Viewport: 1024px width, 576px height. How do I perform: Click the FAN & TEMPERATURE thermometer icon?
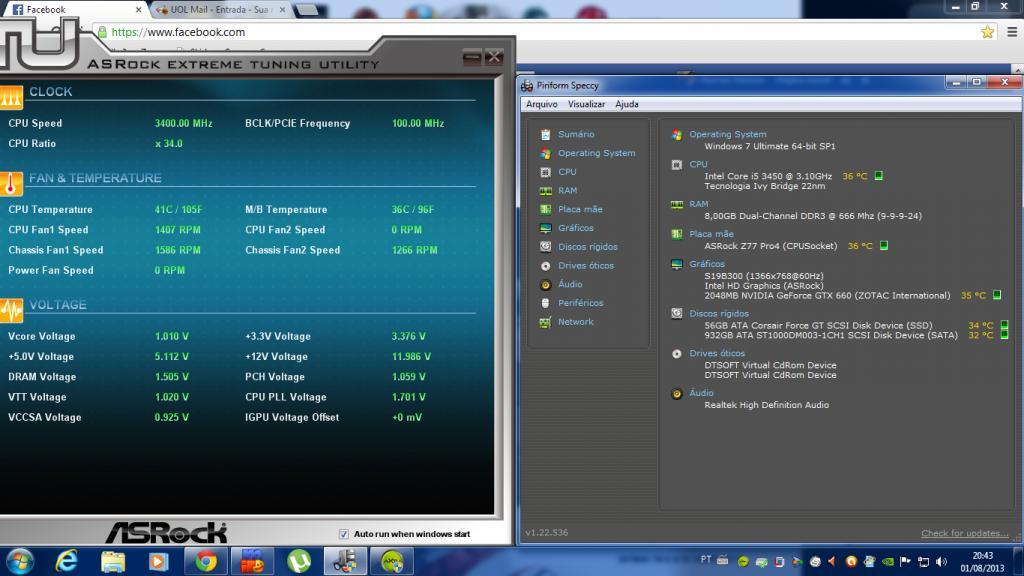[x=11, y=184]
